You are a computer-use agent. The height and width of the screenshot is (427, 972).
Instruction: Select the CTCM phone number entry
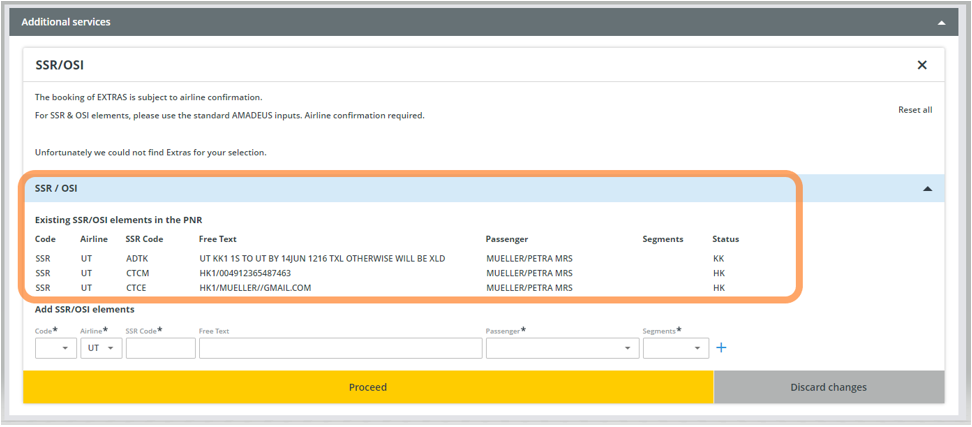pos(245,273)
